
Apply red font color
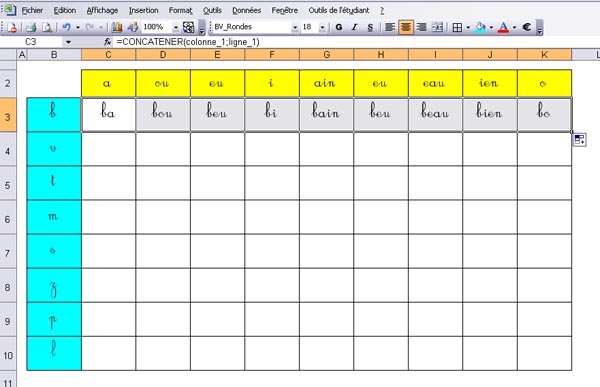(503, 27)
